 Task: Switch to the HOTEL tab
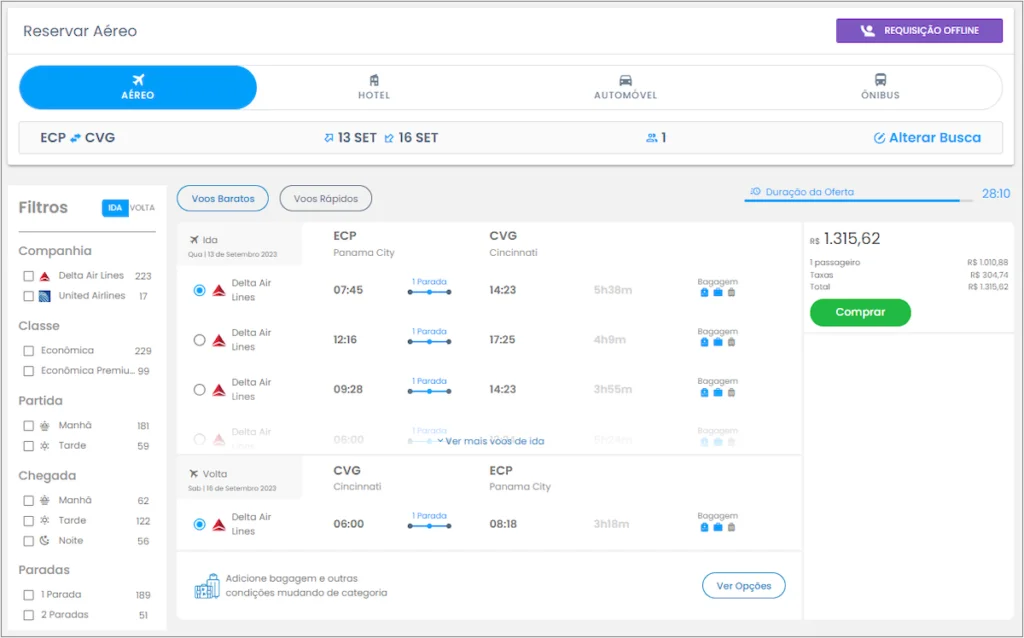coord(374,87)
